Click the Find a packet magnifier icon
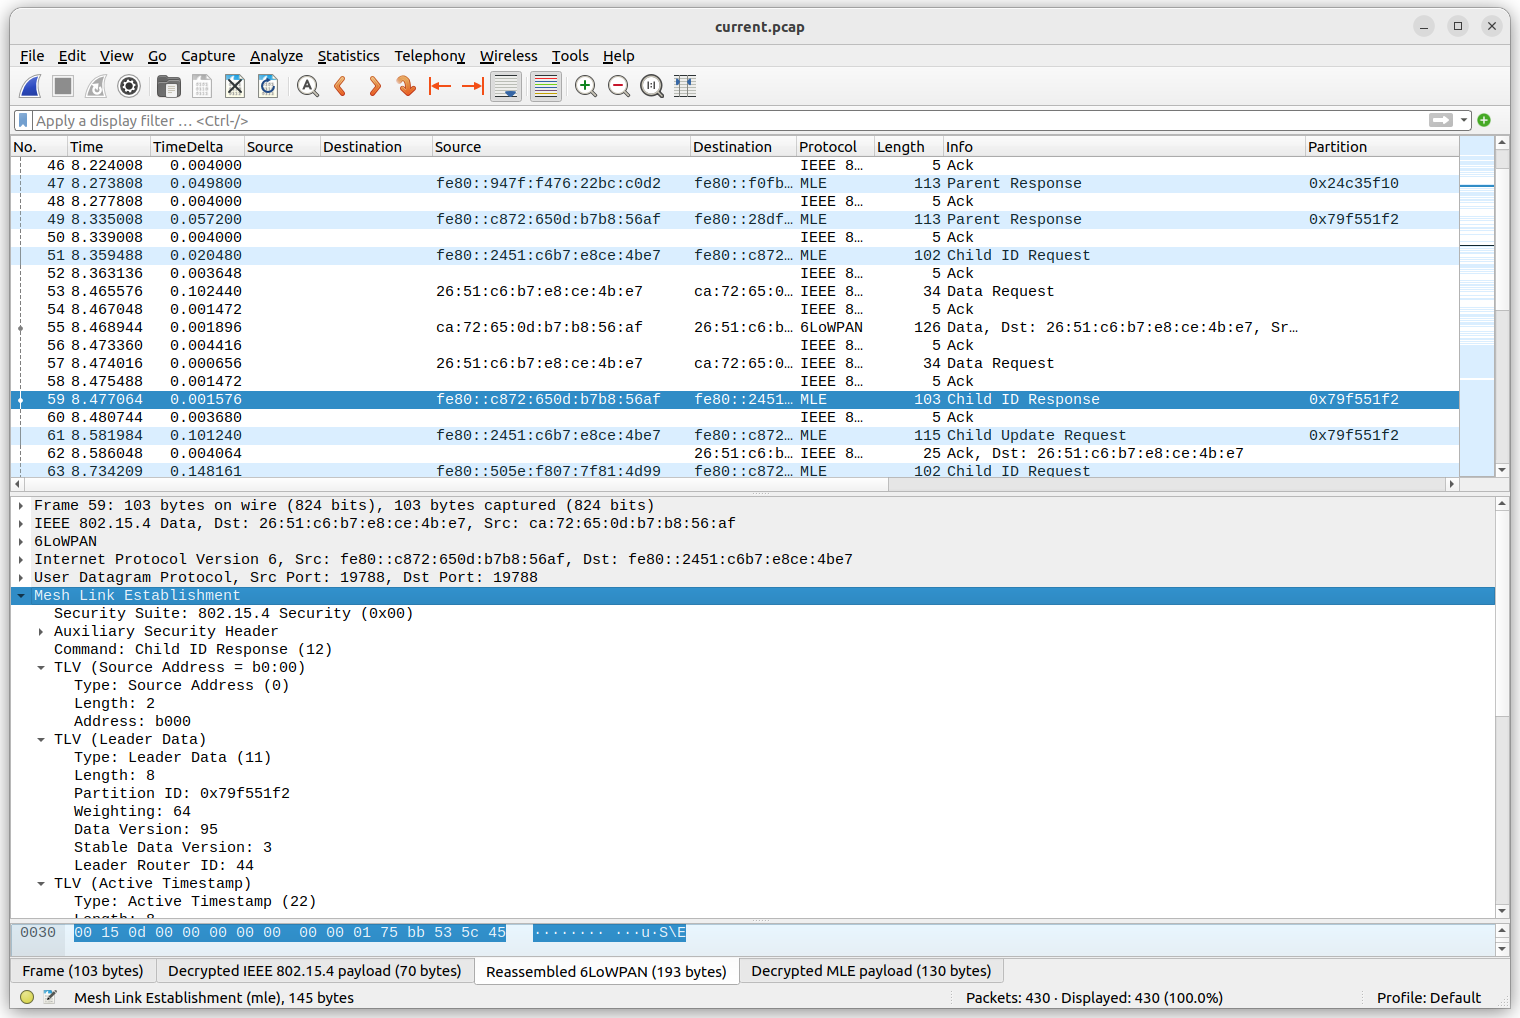1520x1018 pixels. tap(307, 86)
